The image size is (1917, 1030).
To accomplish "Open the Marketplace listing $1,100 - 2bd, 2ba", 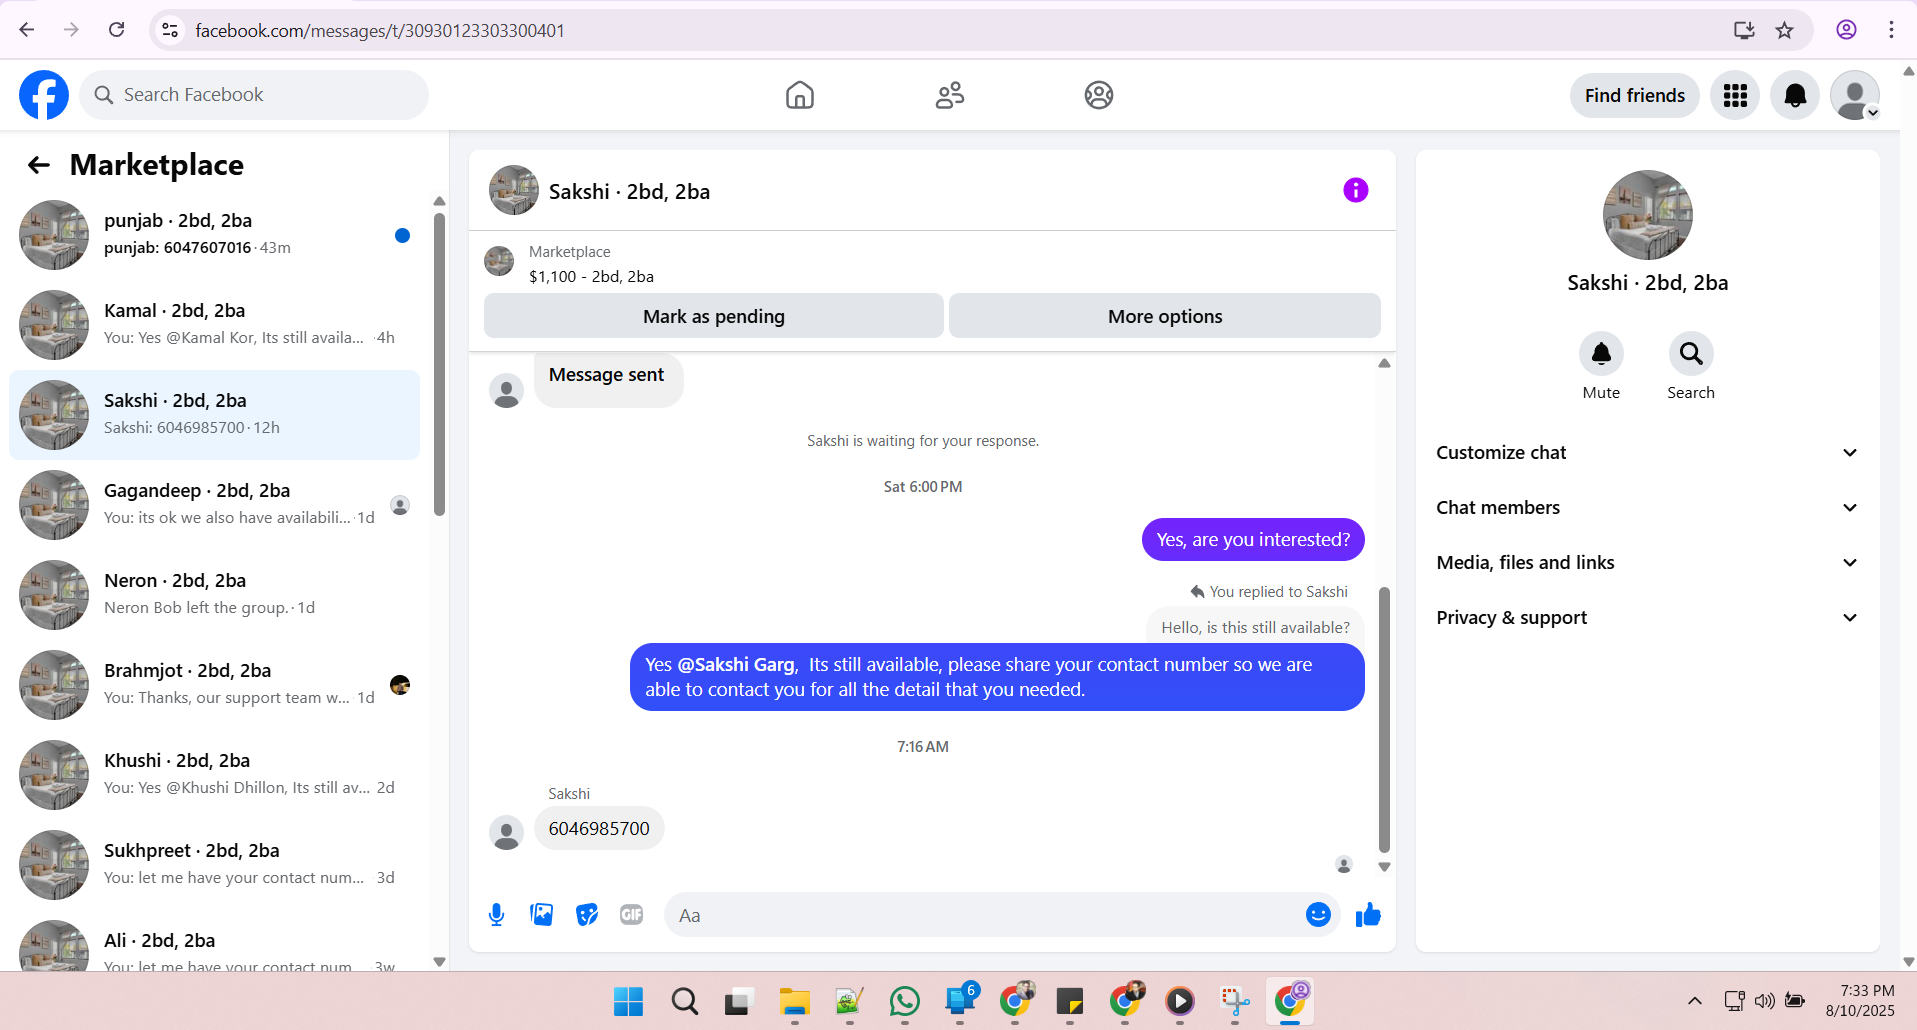I will coord(591,276).
